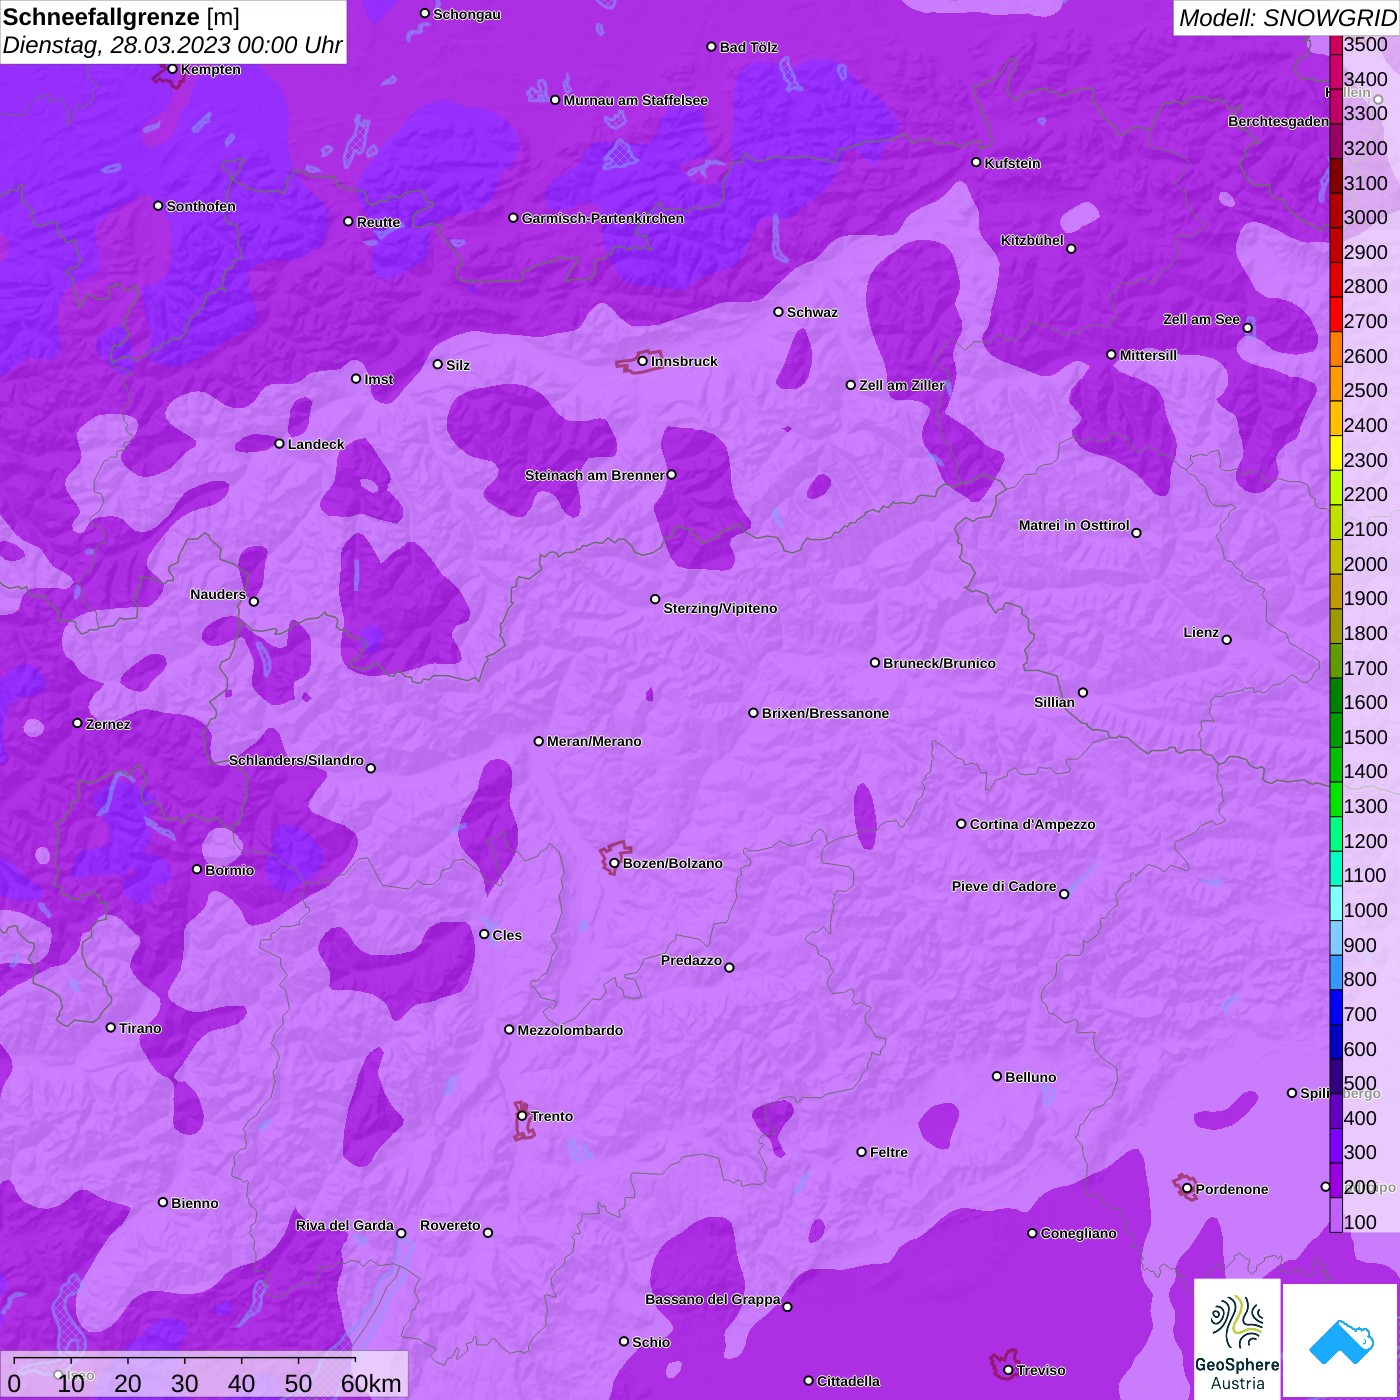Click the Tirano location dot
The width and height of the screenshot is (1400, 1400).
tap(111, 1027)
